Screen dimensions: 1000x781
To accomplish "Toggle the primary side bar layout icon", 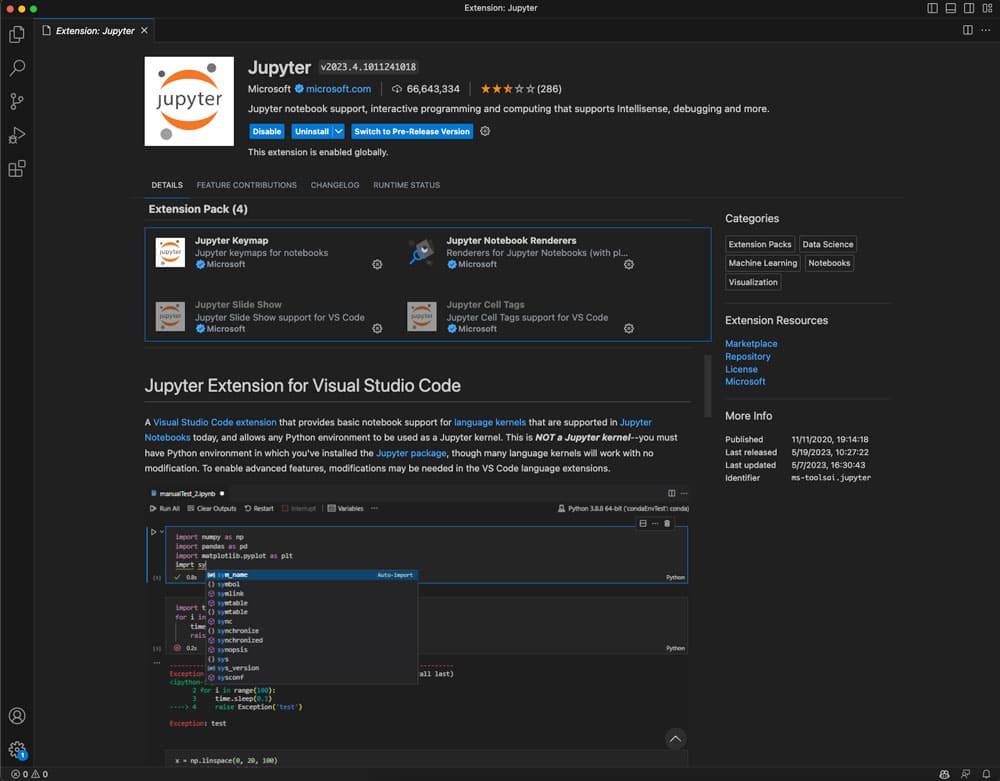I will point(932,8).
